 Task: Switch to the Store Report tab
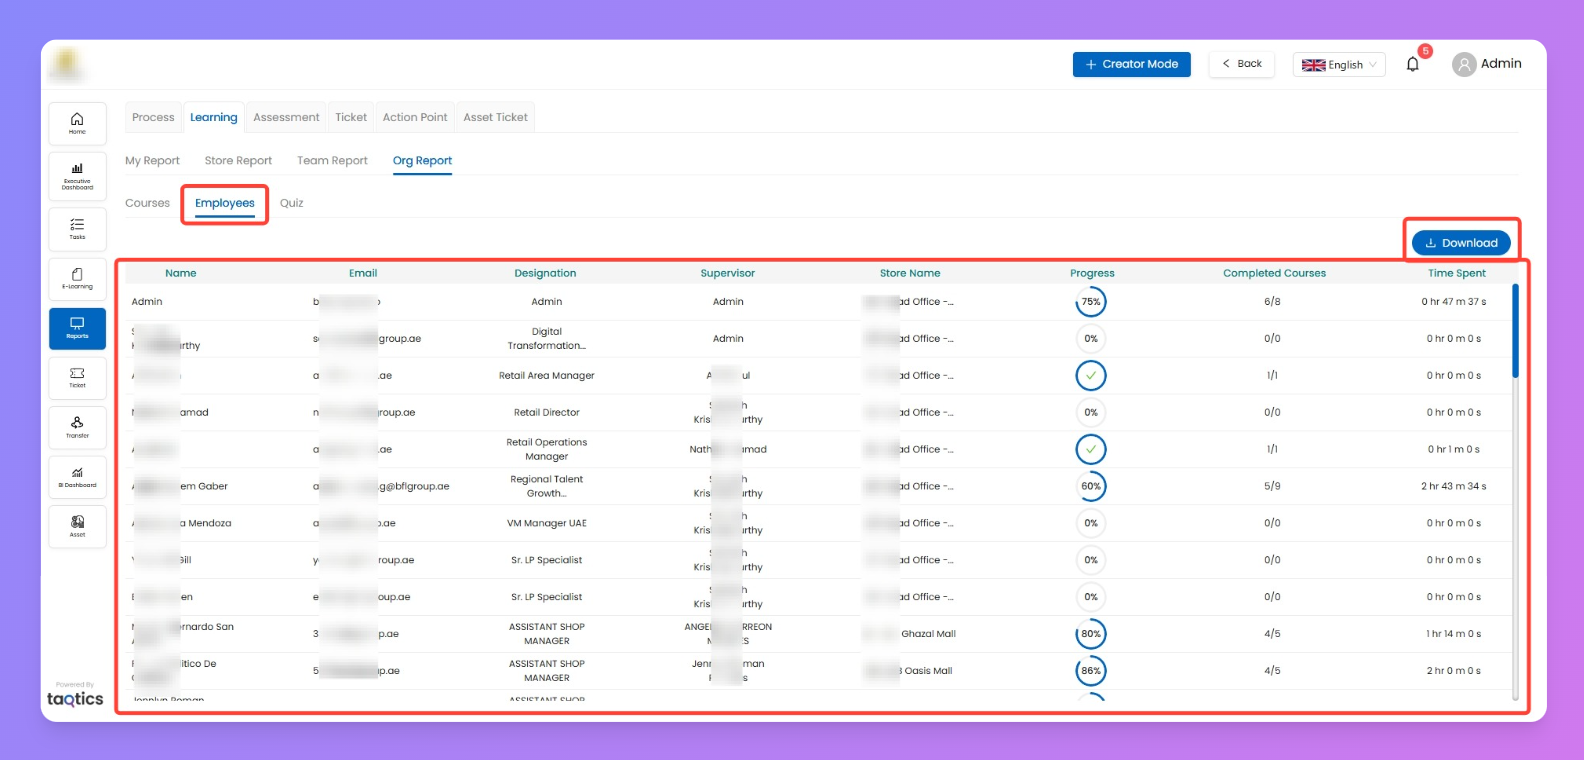(x=238, y=161)
